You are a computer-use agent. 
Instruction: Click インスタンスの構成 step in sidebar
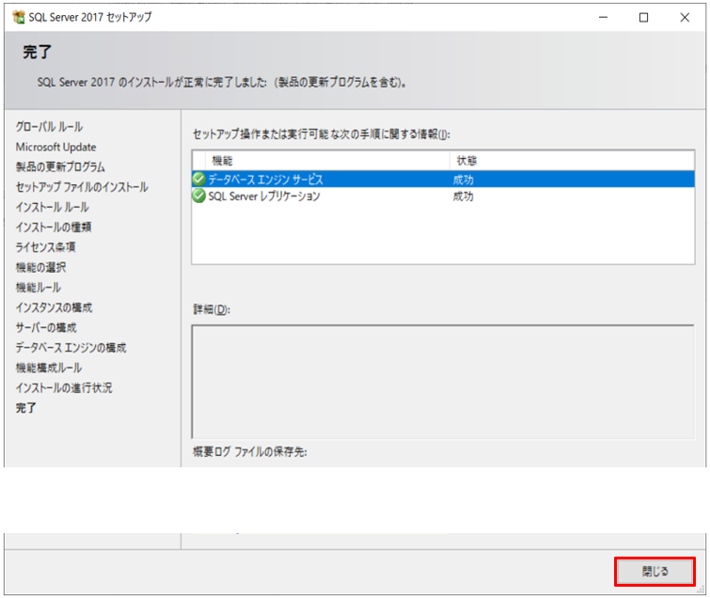pos(54,308)
